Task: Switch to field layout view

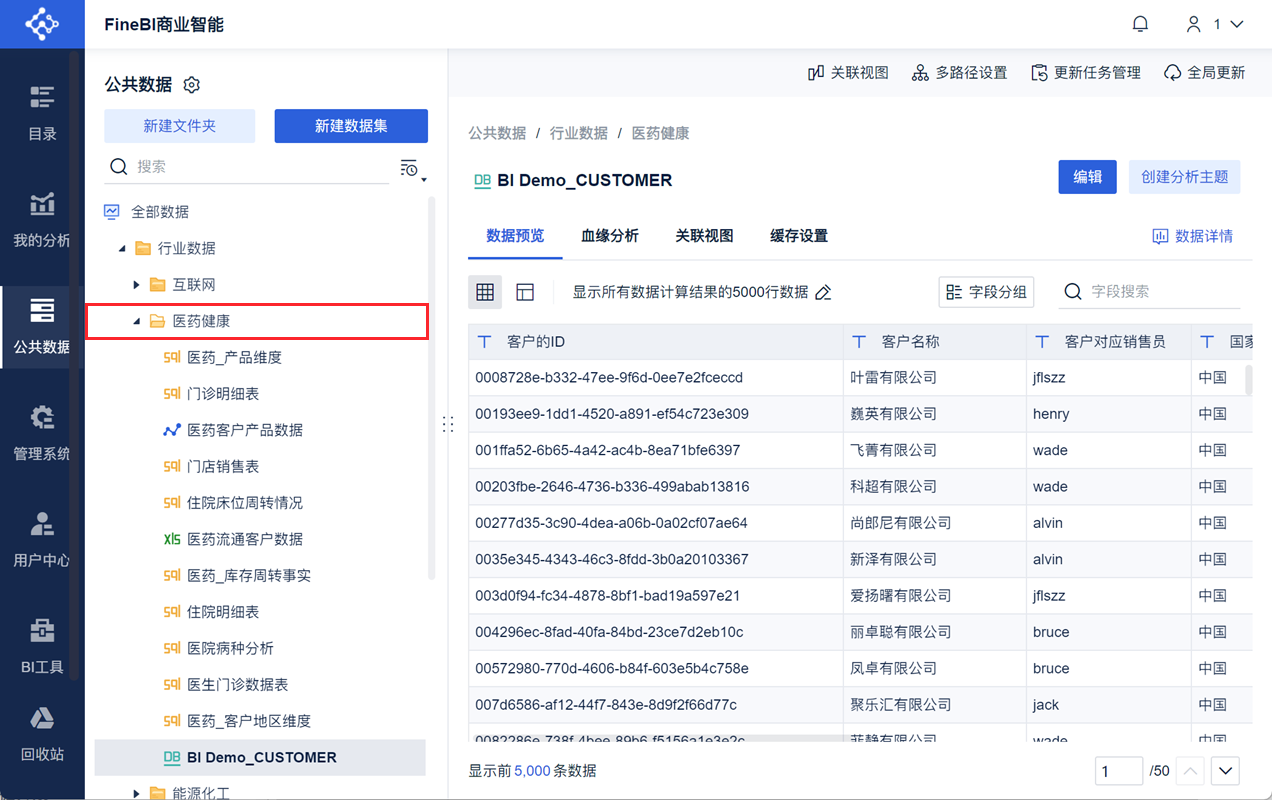Action: (x=525, y=292)
